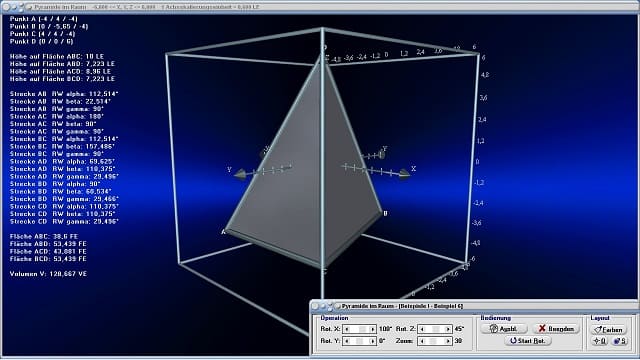Click the Zoom slider thumb
The height and width of the screenshot is (360, 640).
433,341
